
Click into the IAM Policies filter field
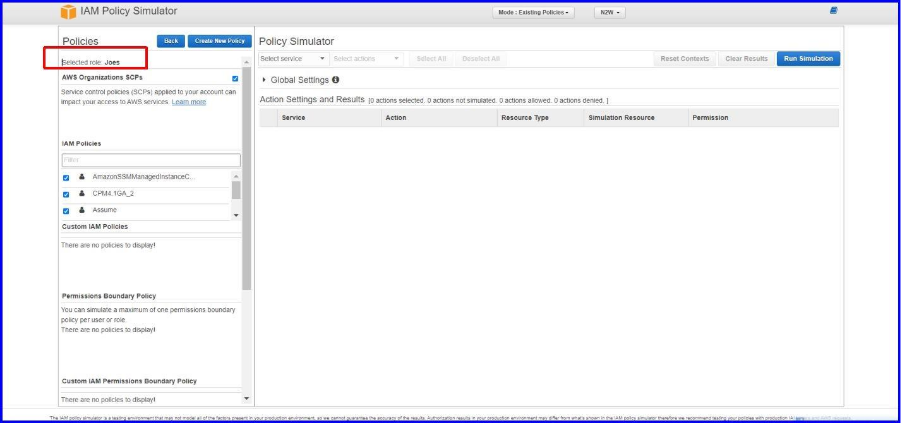coord(151,160)
